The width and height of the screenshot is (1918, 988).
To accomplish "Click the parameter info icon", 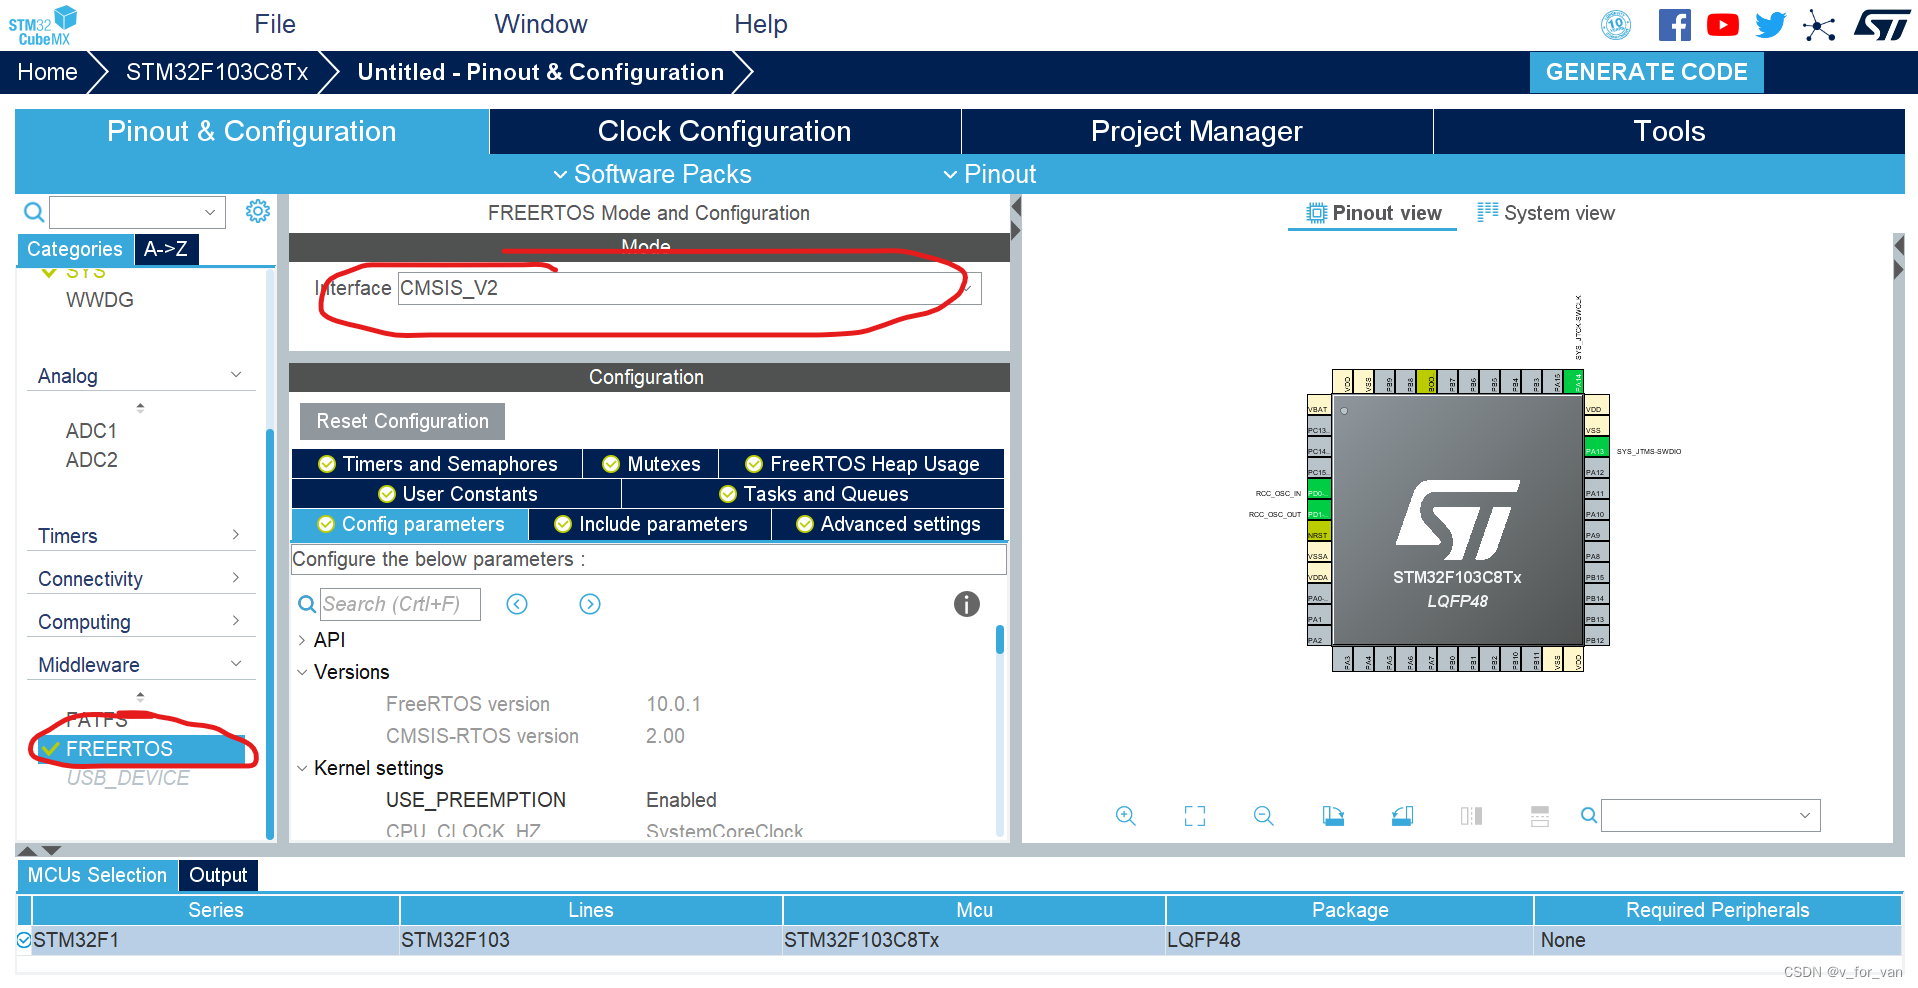I will point(966,604).
